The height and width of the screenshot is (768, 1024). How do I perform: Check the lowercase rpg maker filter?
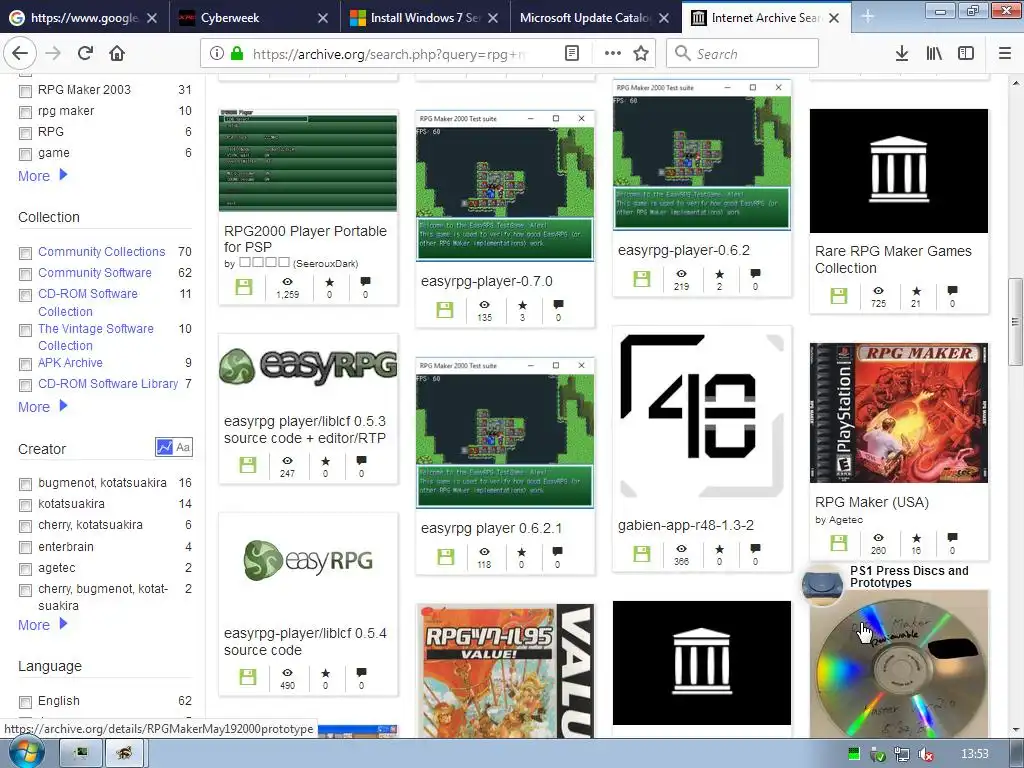point(25,112)
